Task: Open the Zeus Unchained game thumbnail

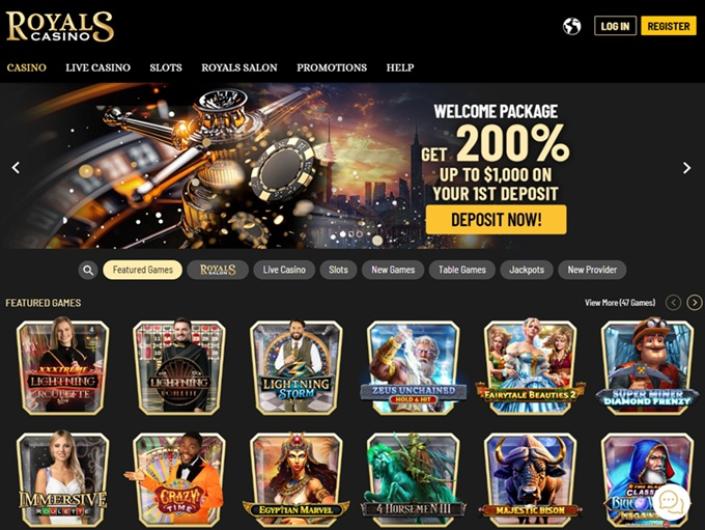Action: coord(413,367)
